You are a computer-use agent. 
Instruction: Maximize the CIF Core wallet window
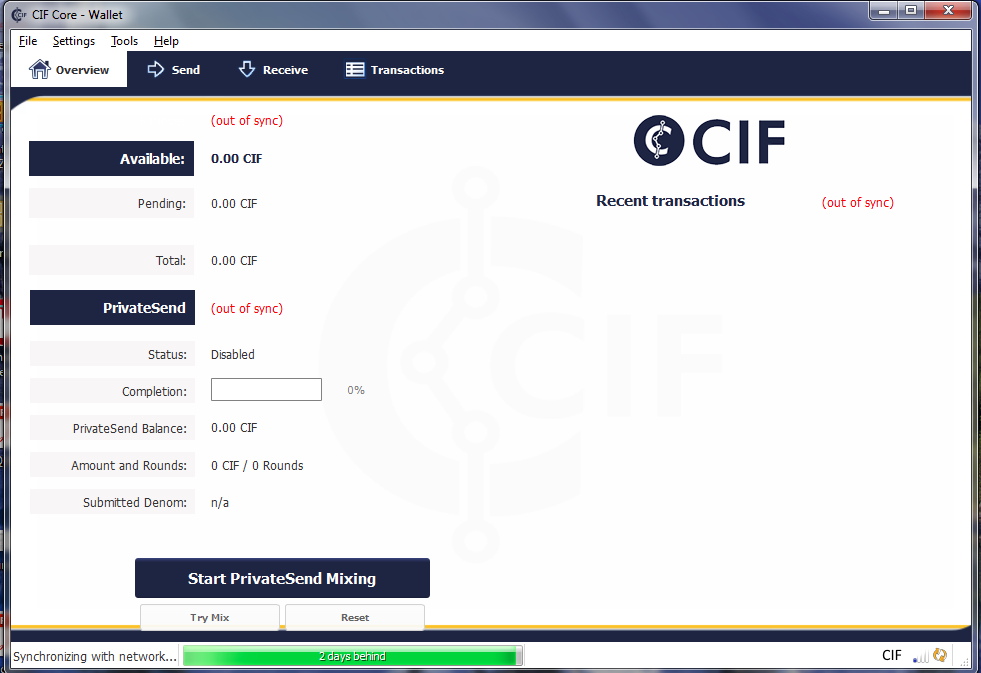[911, 11]
